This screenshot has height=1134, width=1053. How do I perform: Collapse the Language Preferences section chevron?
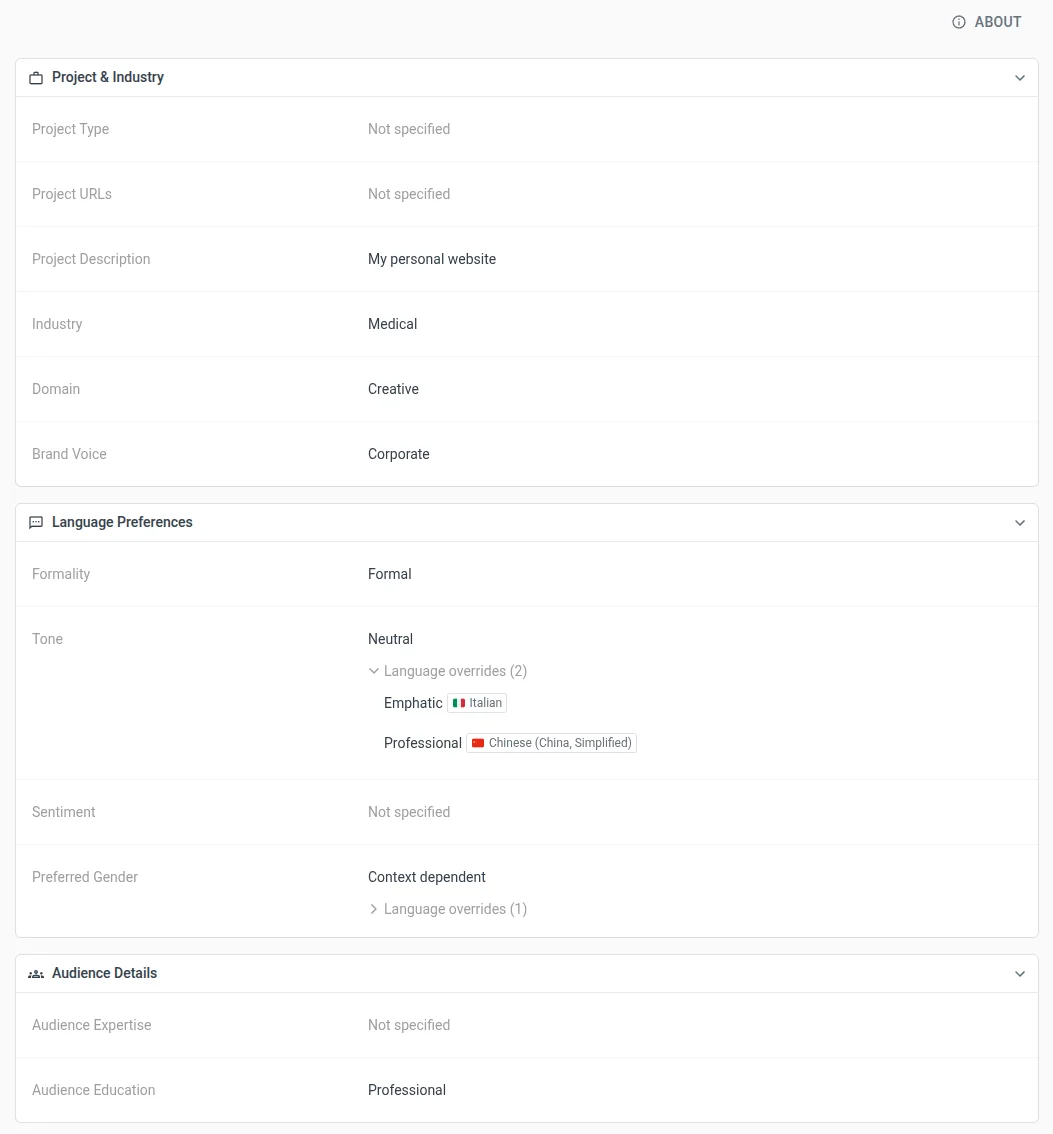1020,523
